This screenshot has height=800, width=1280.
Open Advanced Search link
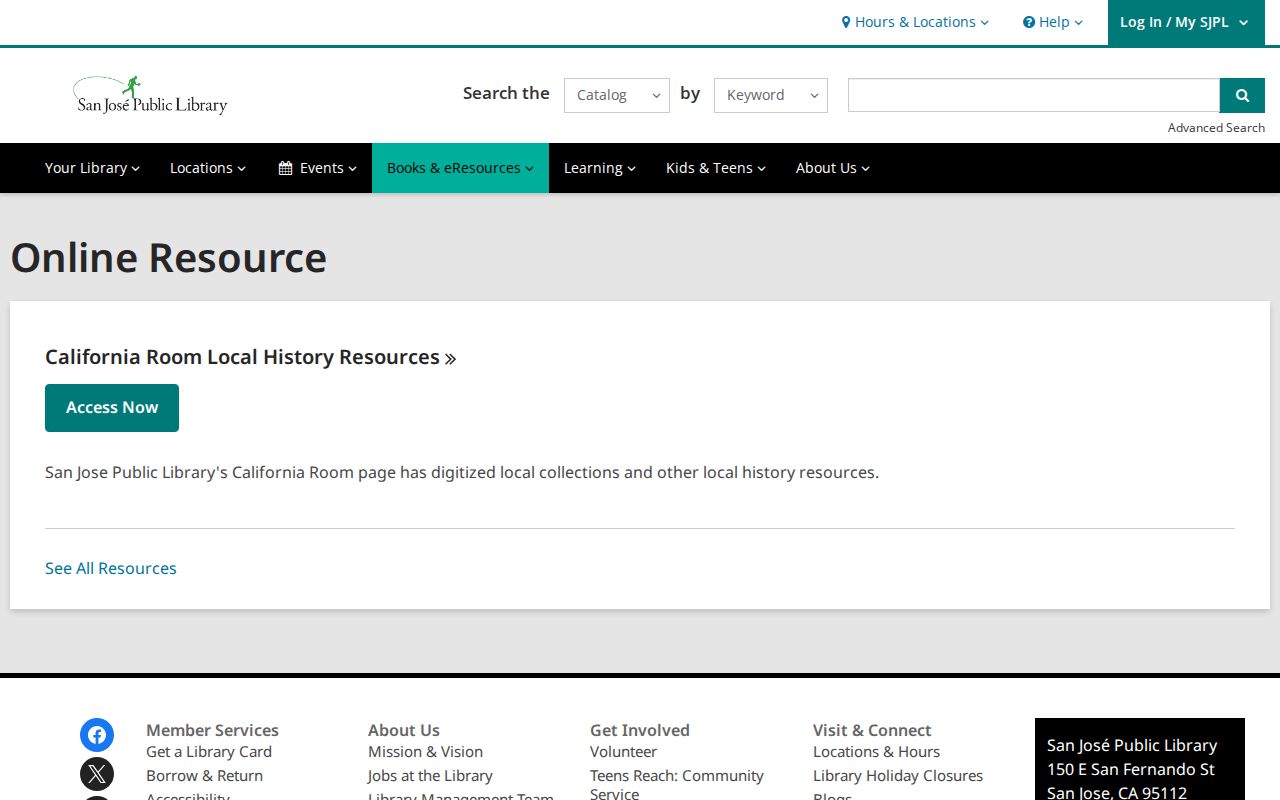pos(1216,128)
